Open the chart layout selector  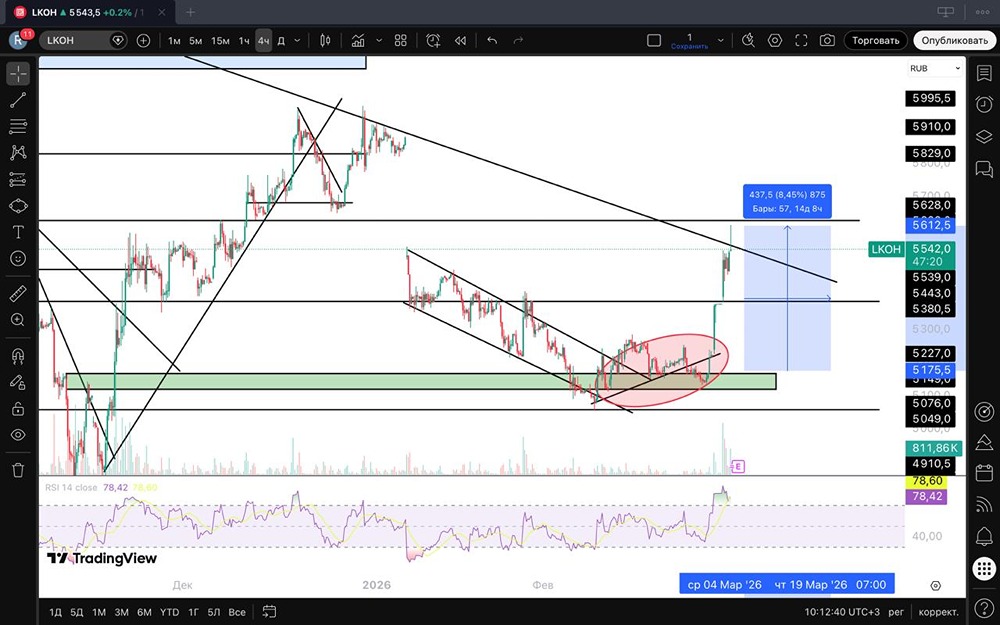coord(654,40)
